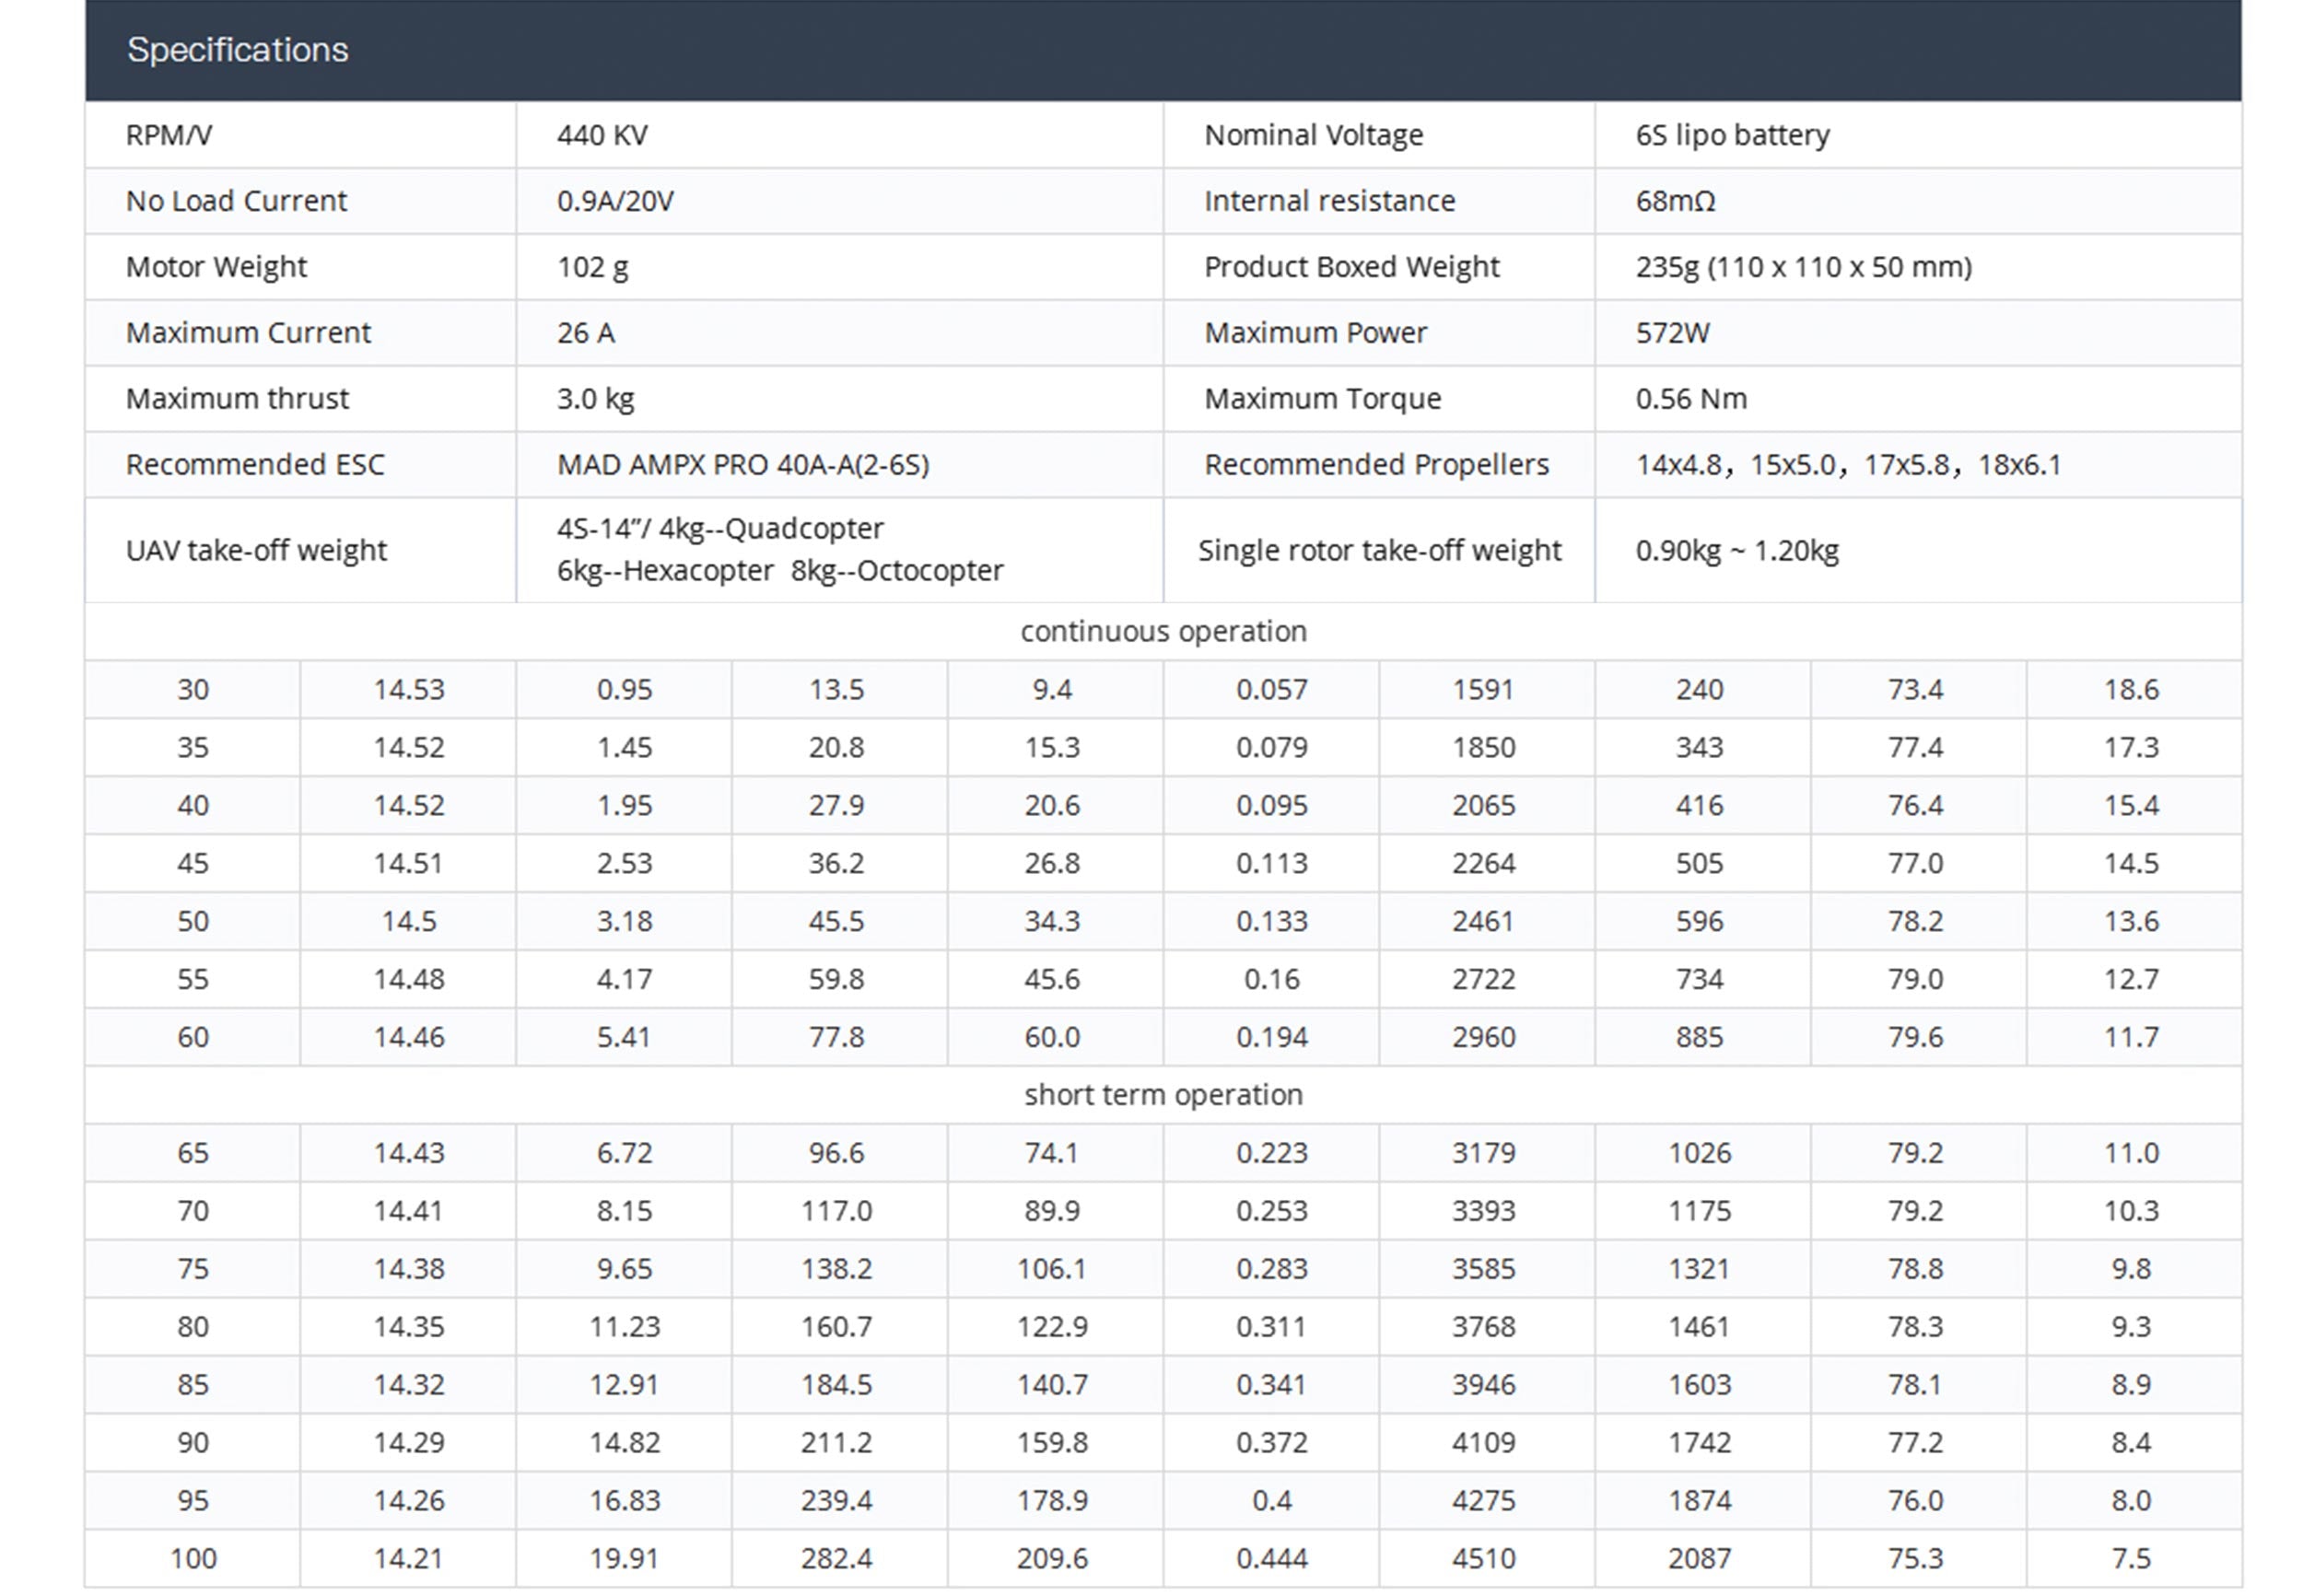This screenshot has height=1596, width=2303.
Task: Click the short term operation section heading
Action: click(x=1162, y=1095)
